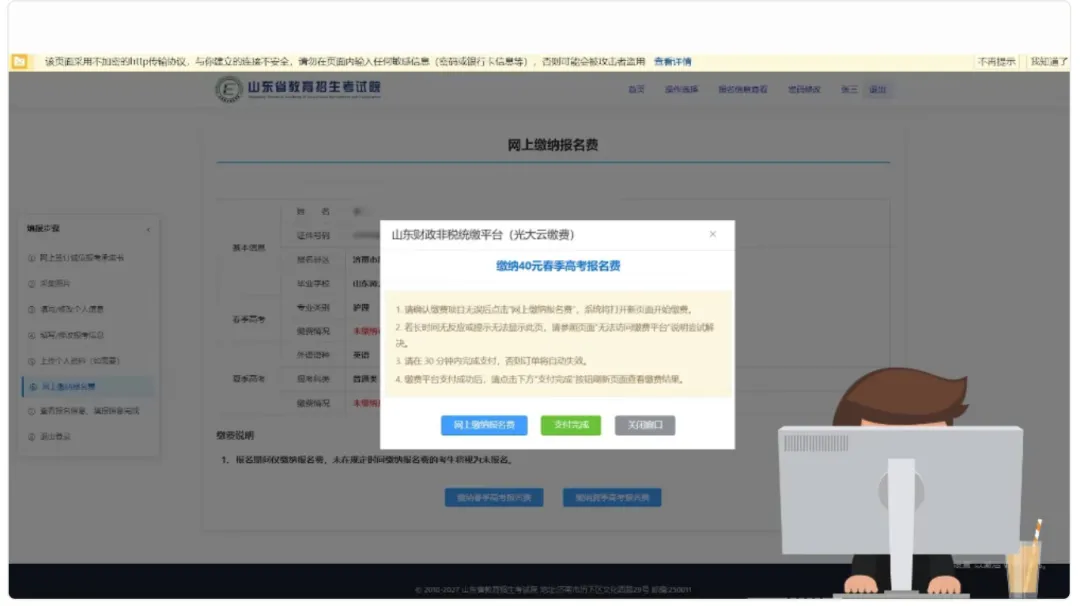Open the 操作选择 navigation item
This screenshot has width=1080, height=606.
(x=681, y=90)
